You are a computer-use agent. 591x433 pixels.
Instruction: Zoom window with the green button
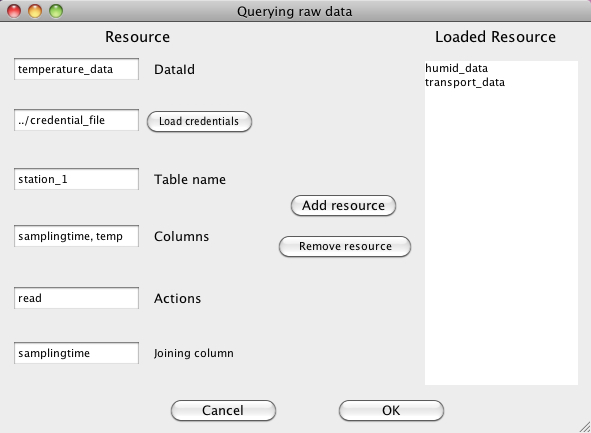(56, 11)
